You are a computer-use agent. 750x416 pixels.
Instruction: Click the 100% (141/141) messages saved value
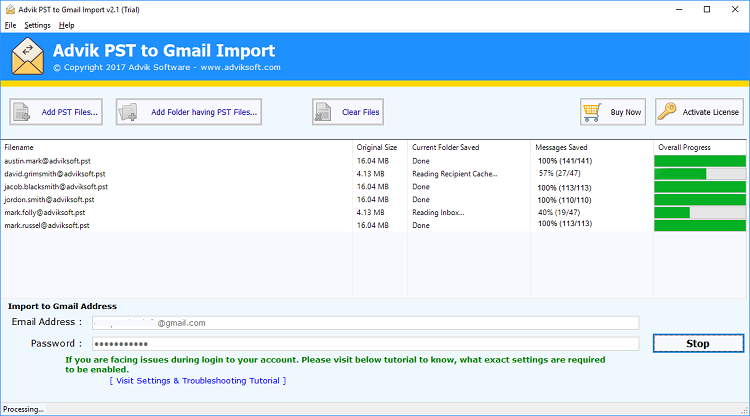point(565,161)
